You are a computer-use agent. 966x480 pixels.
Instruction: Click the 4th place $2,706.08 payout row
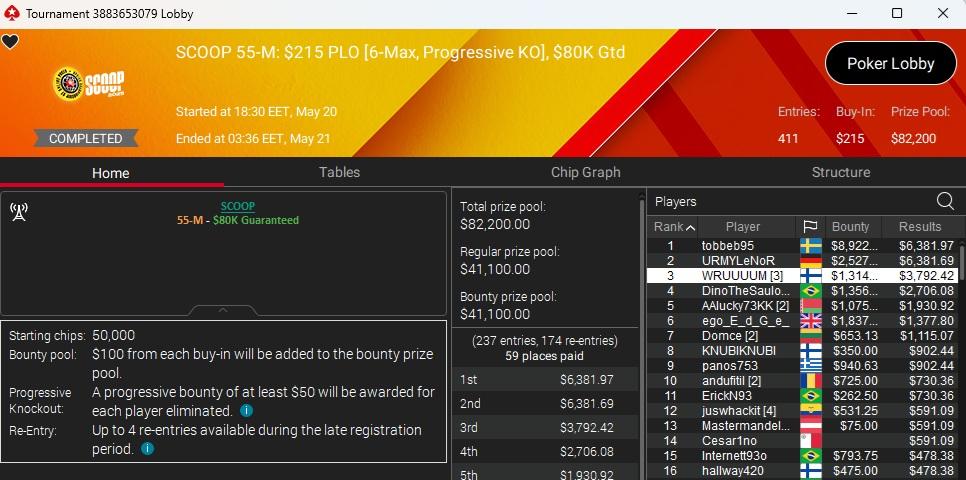[545, 452]
